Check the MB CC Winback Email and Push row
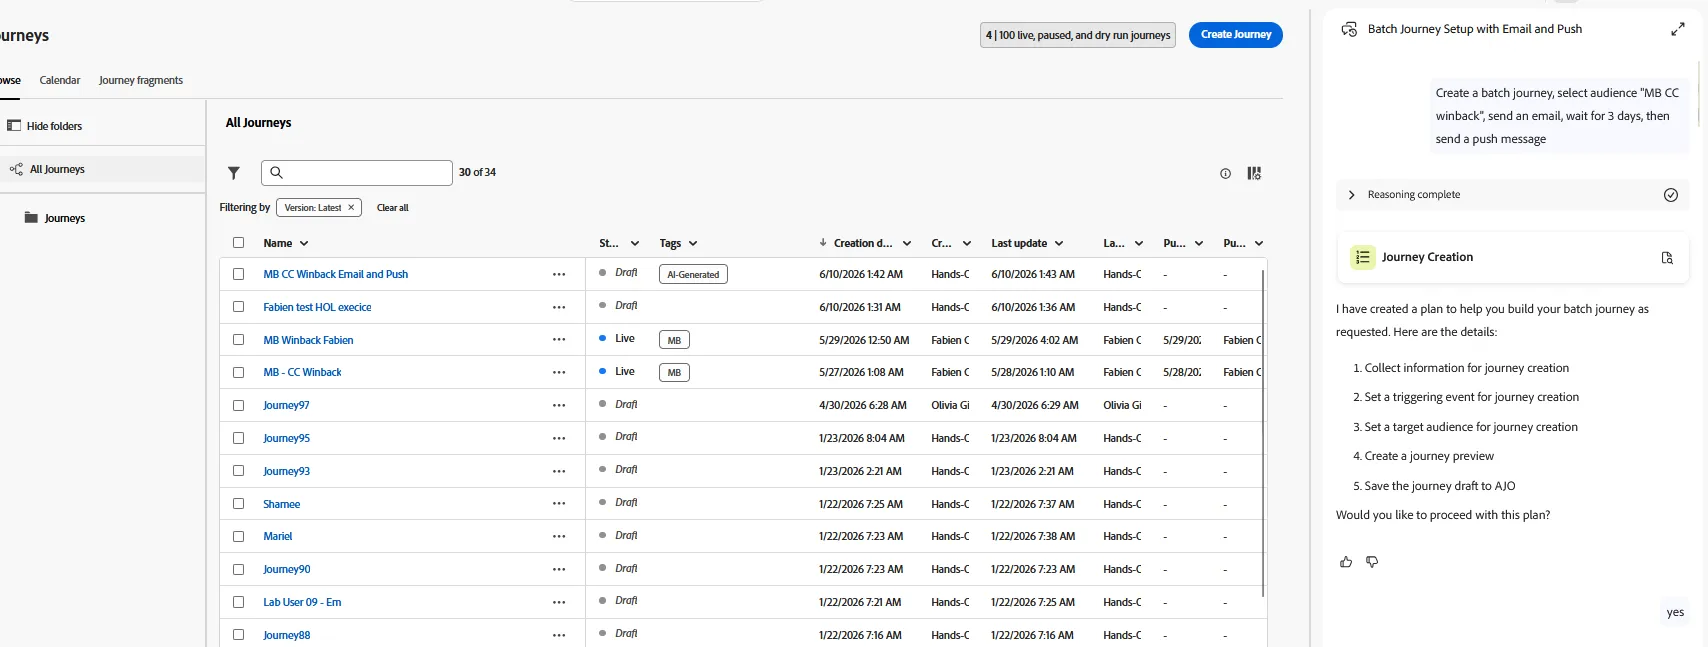 point(238,274)
